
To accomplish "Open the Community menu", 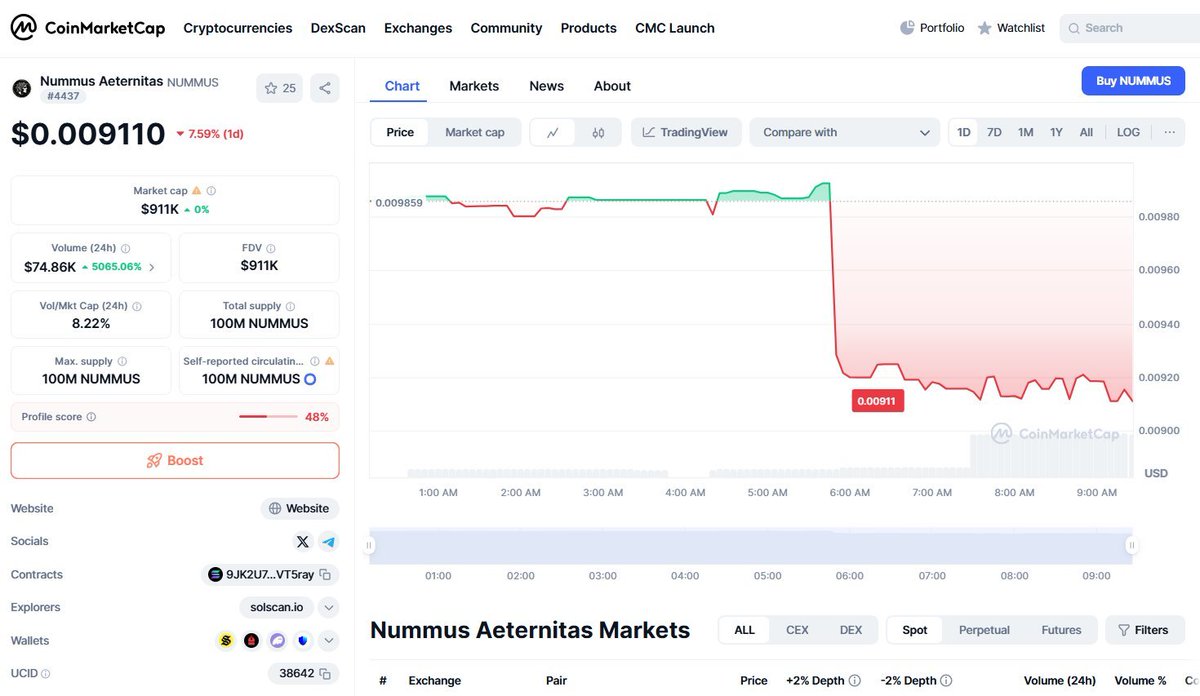I will (506, 28).
